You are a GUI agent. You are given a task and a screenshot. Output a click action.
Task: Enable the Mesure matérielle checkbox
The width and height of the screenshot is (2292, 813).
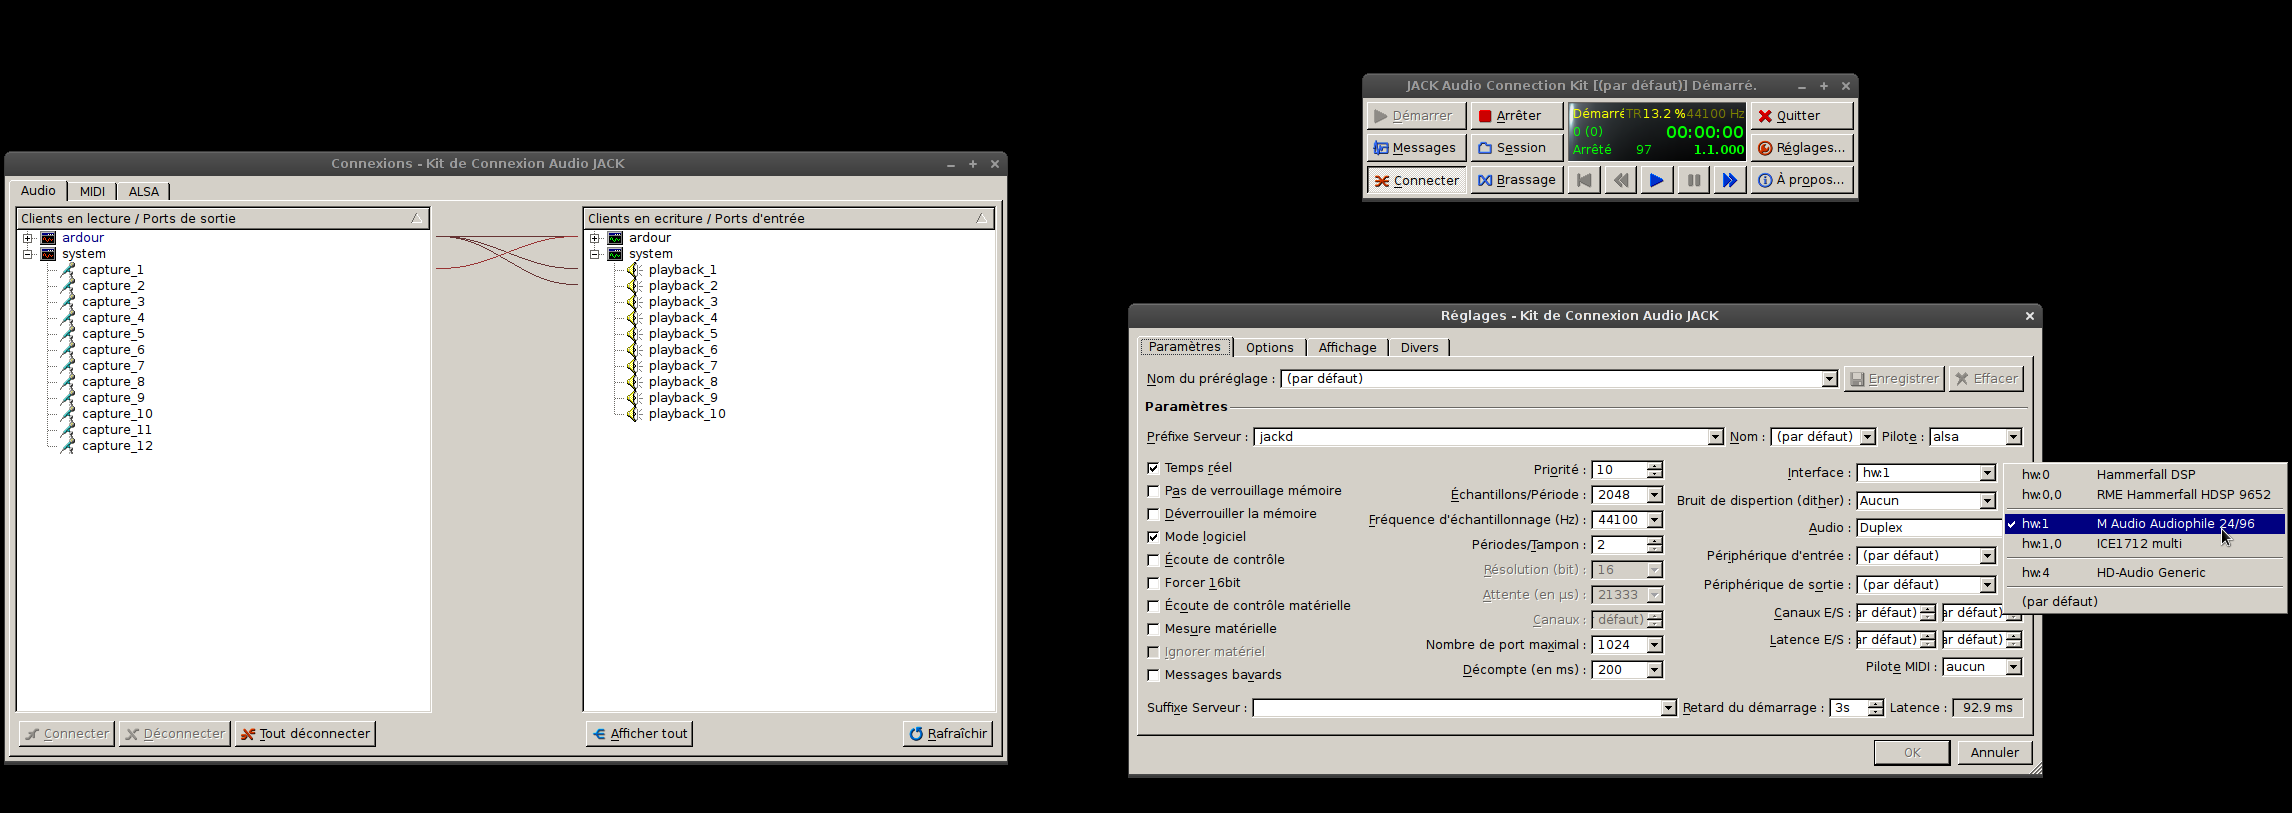[x=1153, y=629]
